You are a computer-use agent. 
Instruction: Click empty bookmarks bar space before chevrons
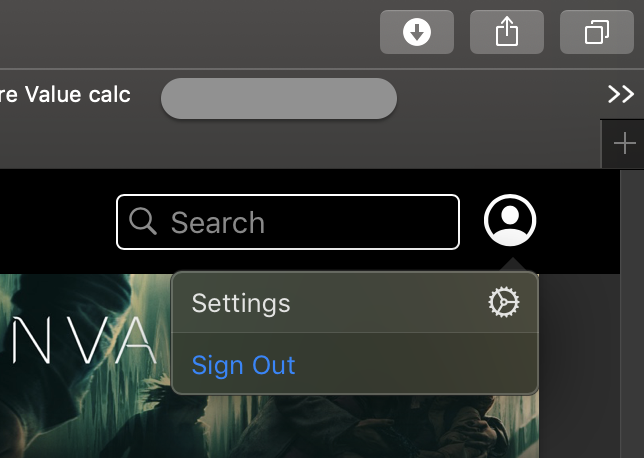click(x=501, y=95)
